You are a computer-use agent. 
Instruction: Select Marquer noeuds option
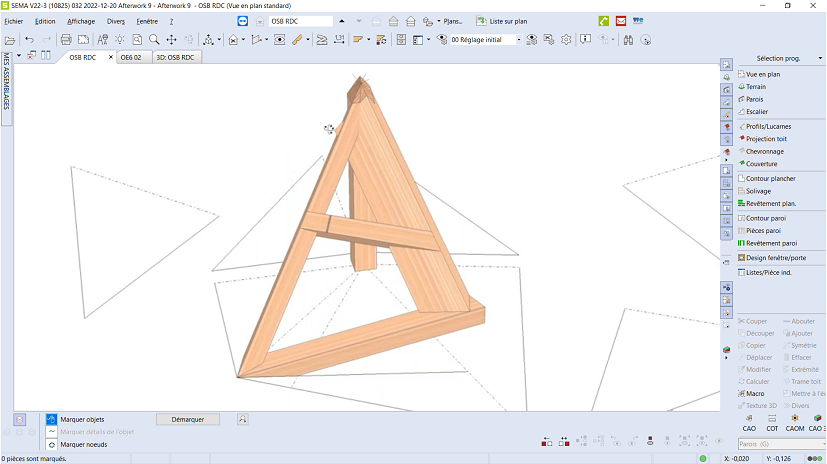pyautogui.click(x=84, y=444)
